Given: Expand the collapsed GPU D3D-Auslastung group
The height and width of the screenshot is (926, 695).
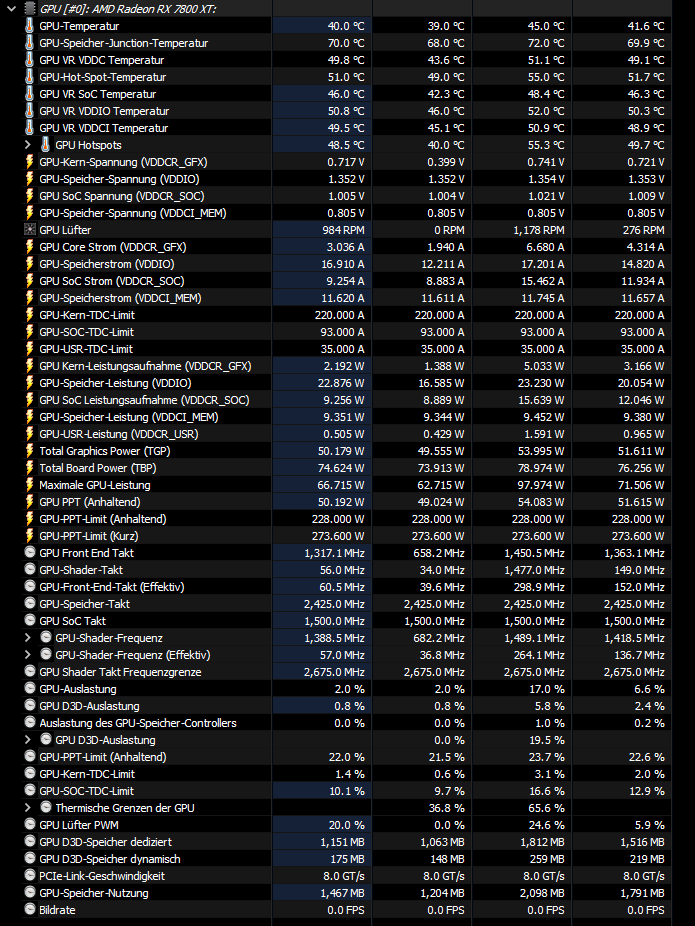Looking at the screenshot, I should point(27,740).
